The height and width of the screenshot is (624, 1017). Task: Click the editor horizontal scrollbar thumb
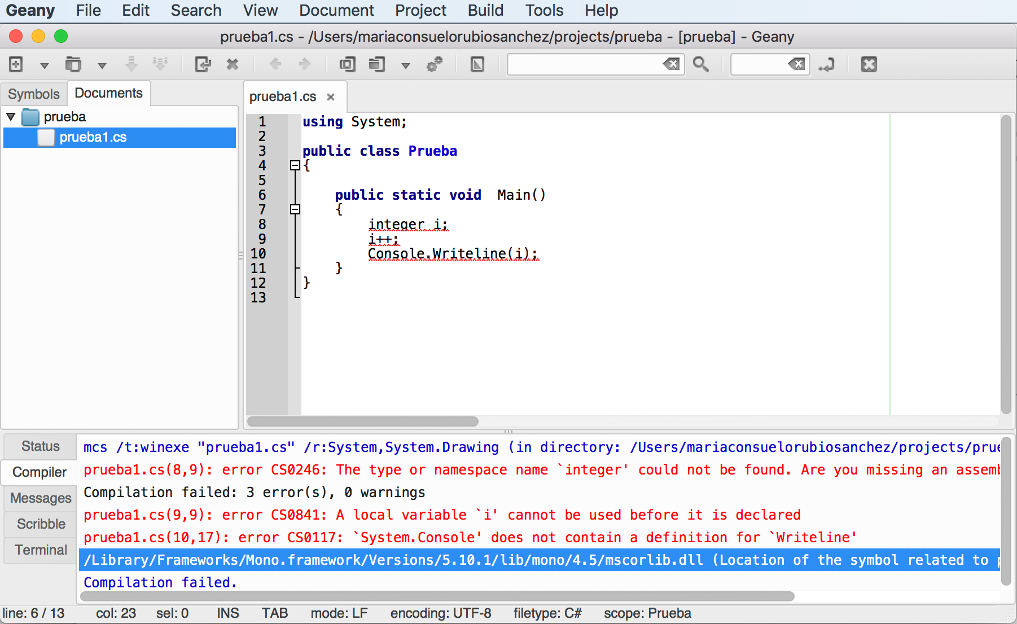point(363,421)
